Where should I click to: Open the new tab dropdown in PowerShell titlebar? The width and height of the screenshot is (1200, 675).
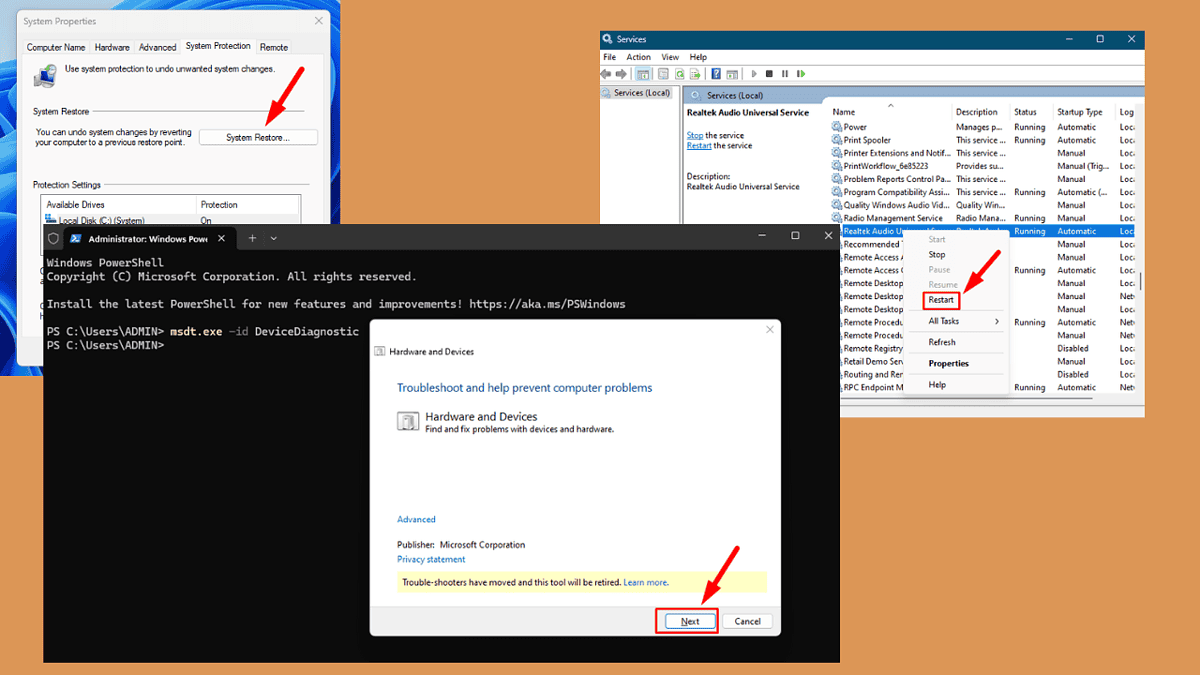tap(273, 238)
